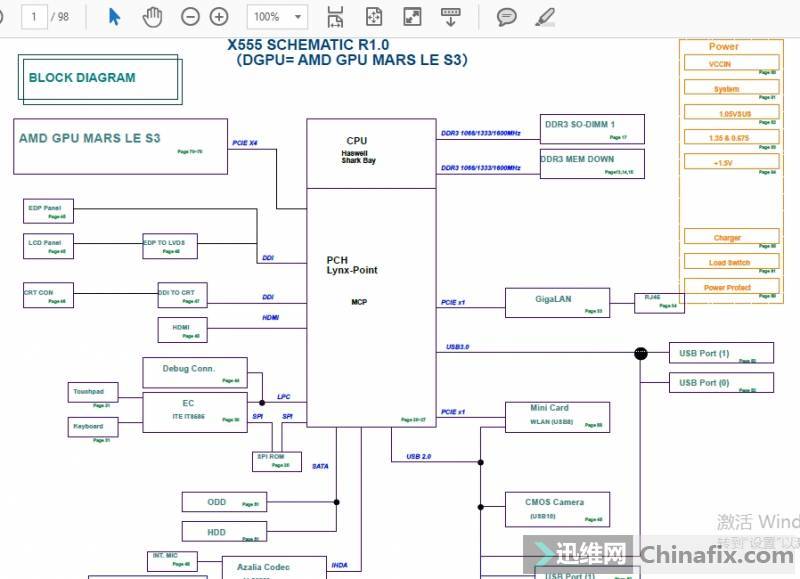This screenshot has height=579, width=800.
Task: Click the SPI ROM block
Action: [277, 461]
